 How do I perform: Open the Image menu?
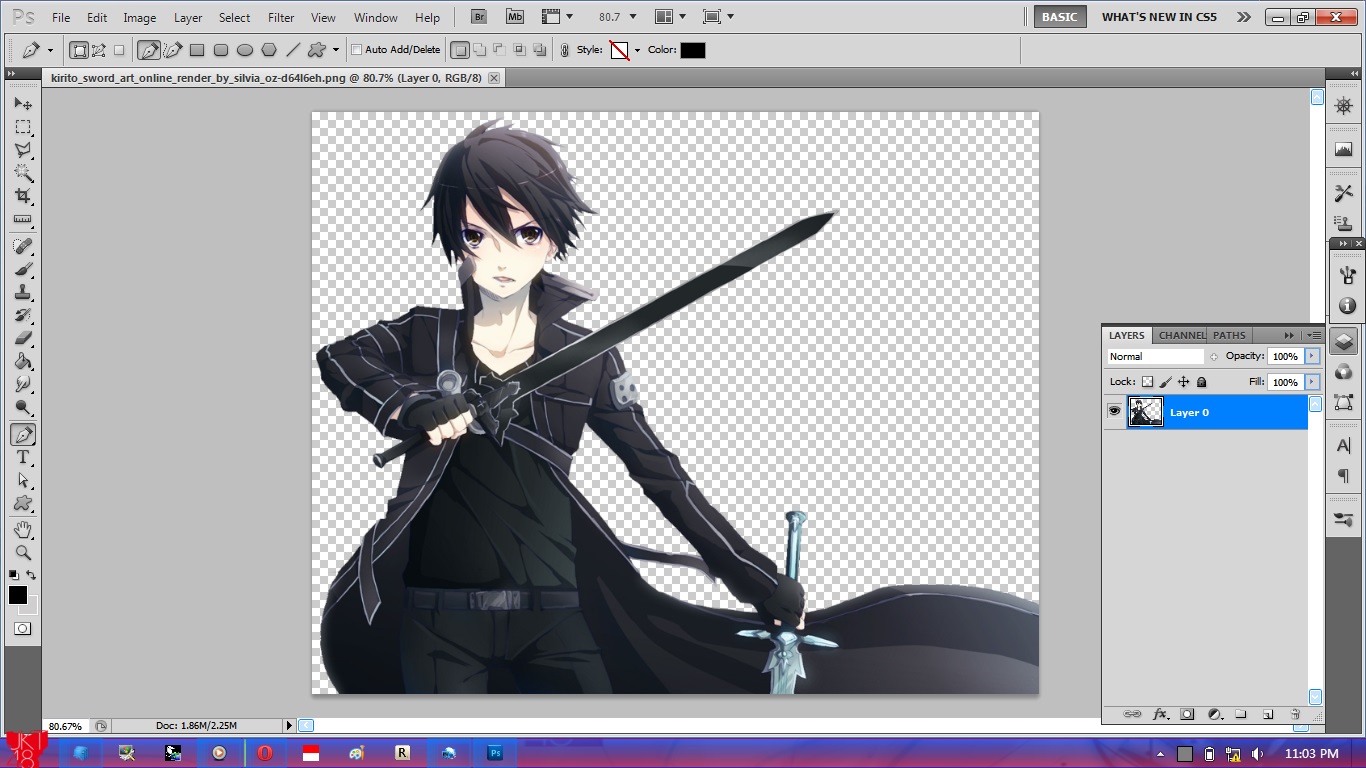139,18
